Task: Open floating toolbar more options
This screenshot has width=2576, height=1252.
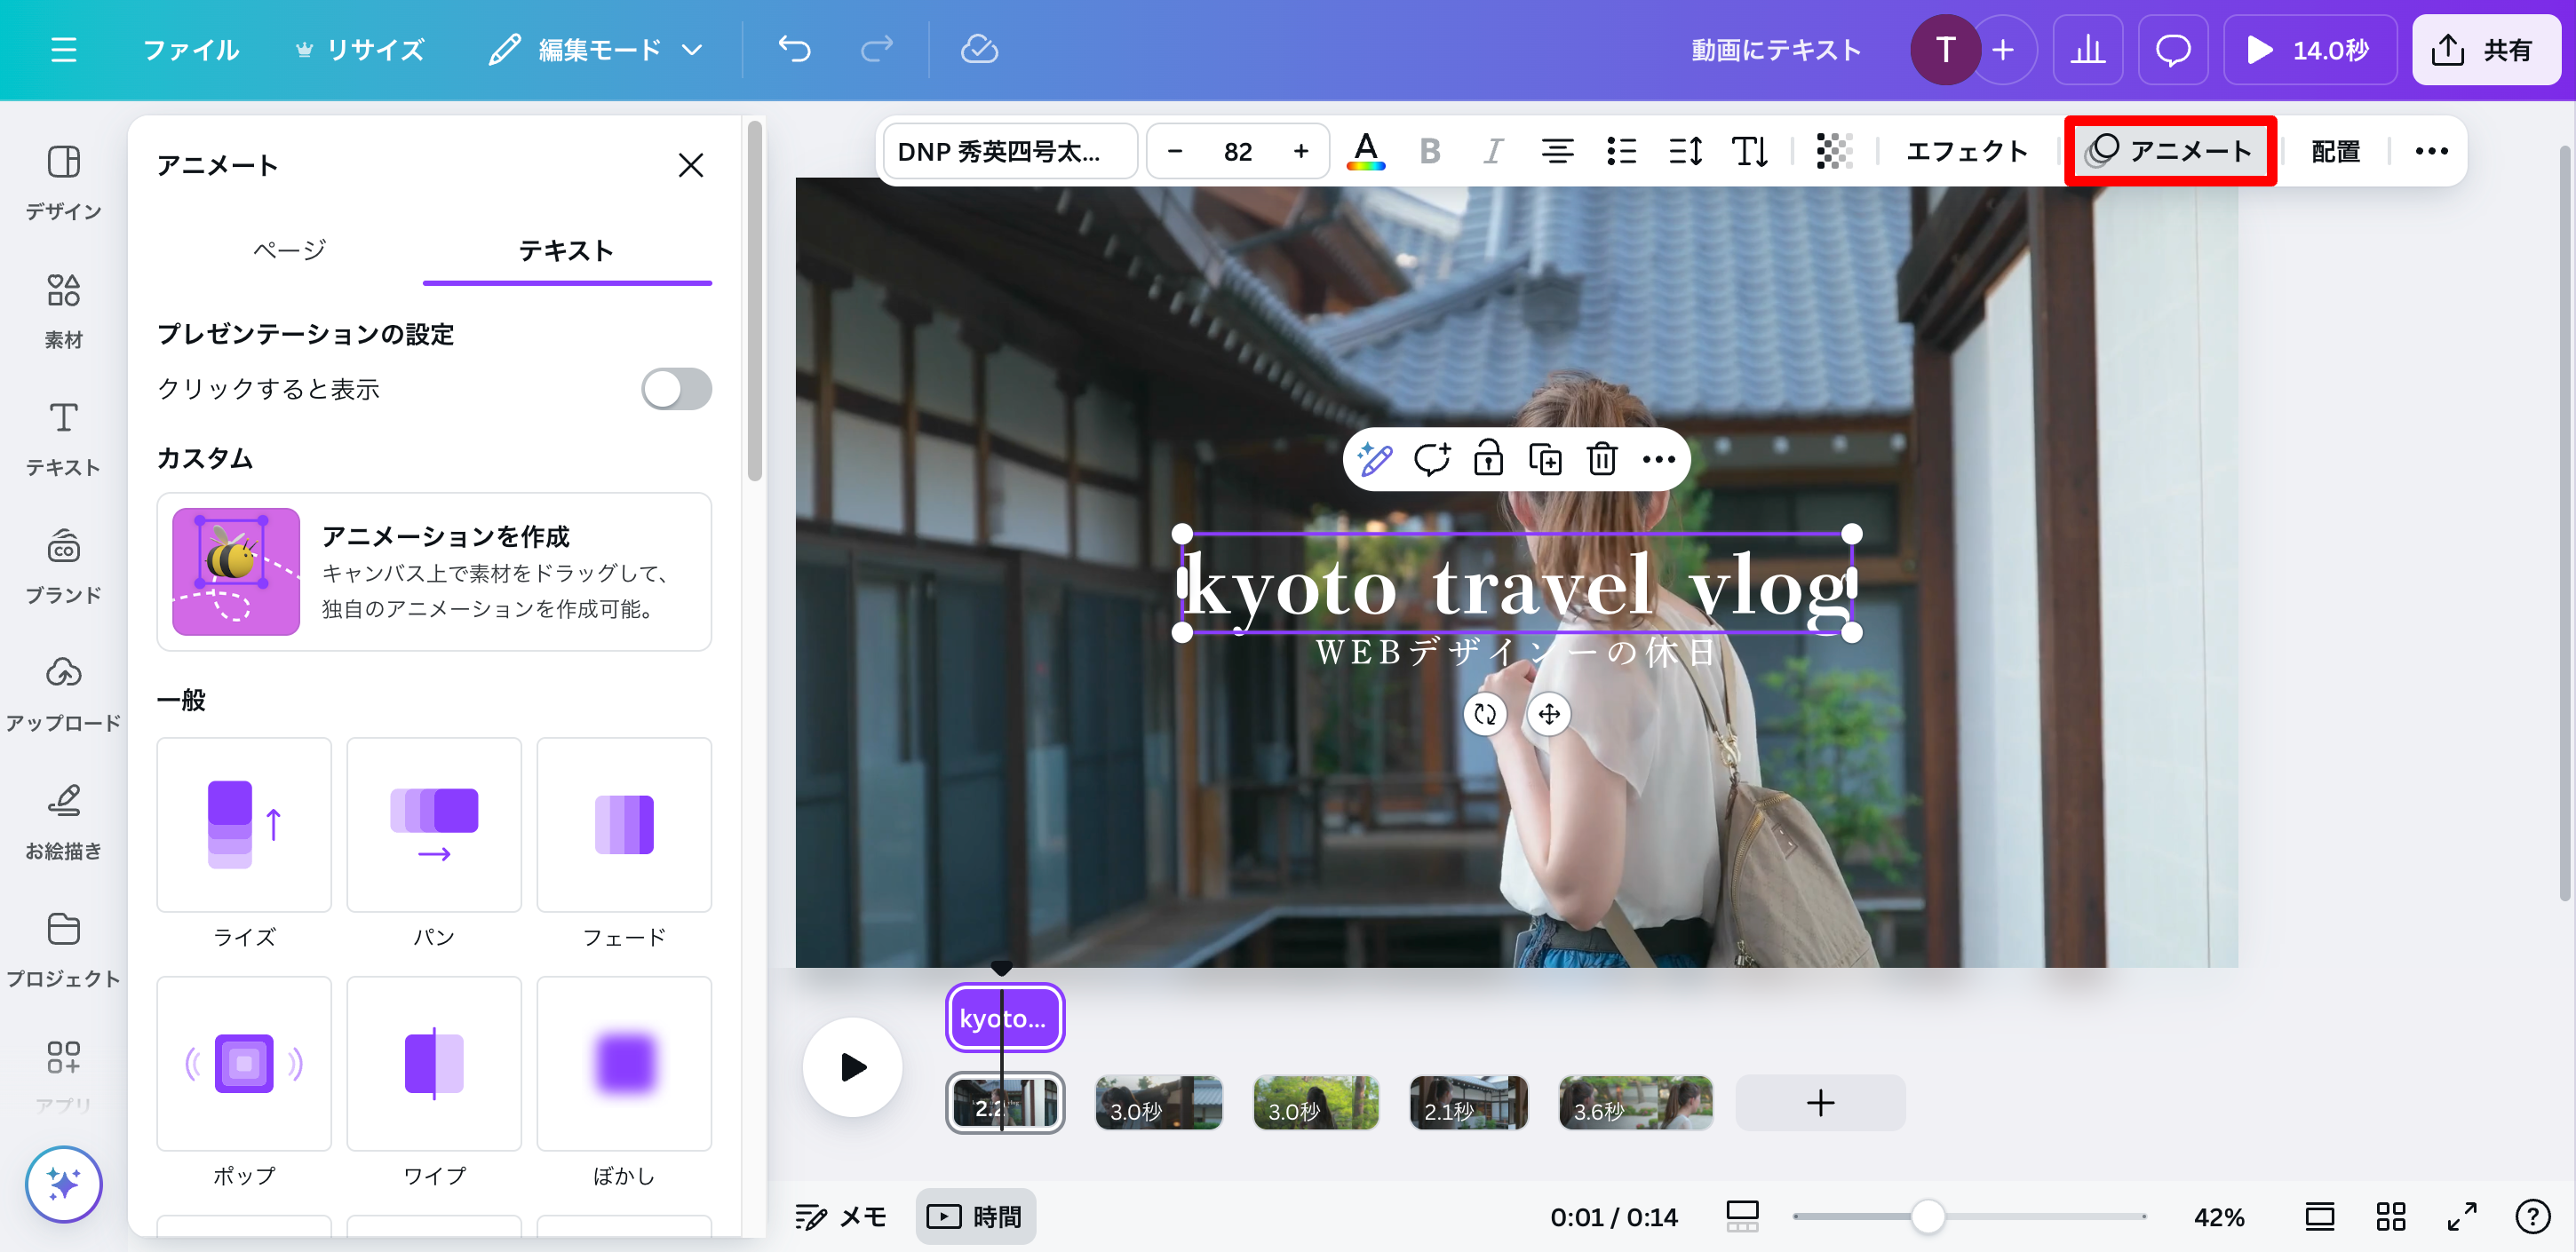Action: [1659, 460]
